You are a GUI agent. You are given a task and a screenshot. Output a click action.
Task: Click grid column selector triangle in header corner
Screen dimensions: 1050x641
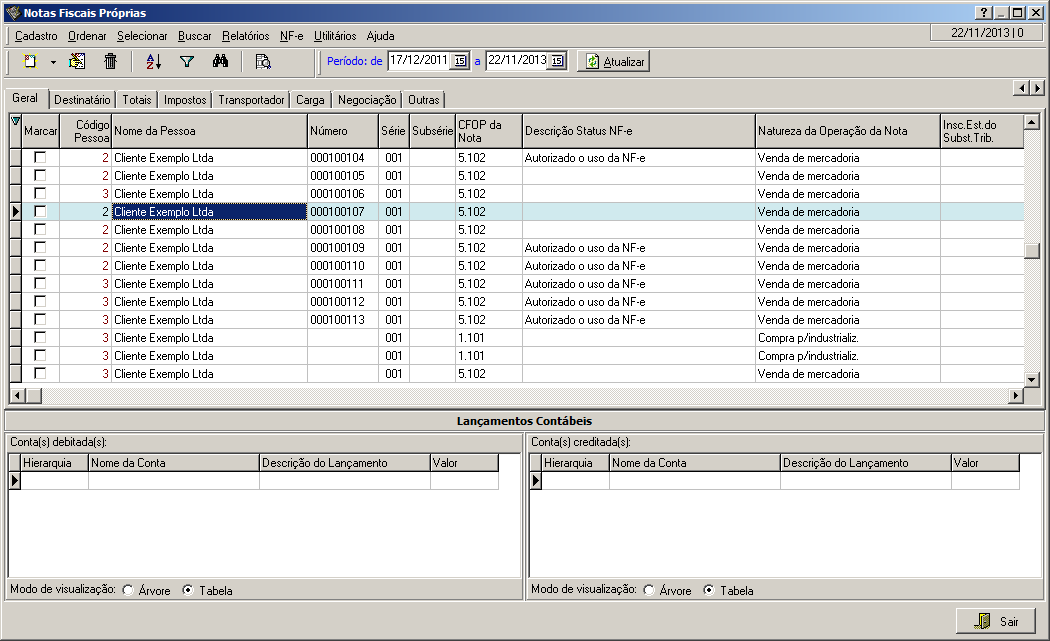click(x=15, y=122)
